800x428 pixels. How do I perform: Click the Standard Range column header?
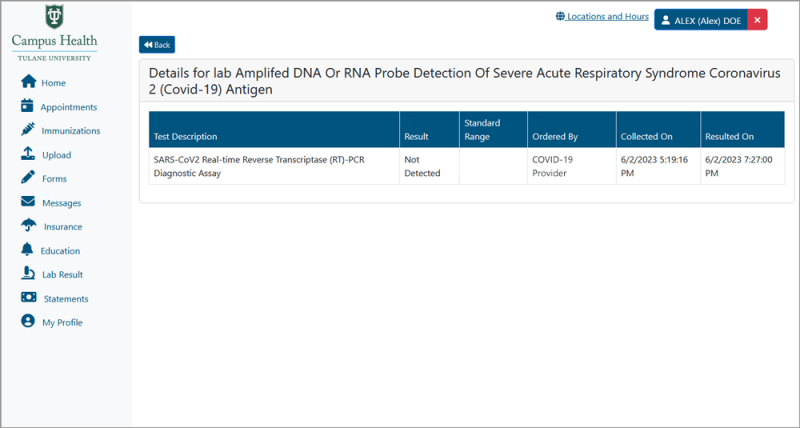(x=493, y=130)
